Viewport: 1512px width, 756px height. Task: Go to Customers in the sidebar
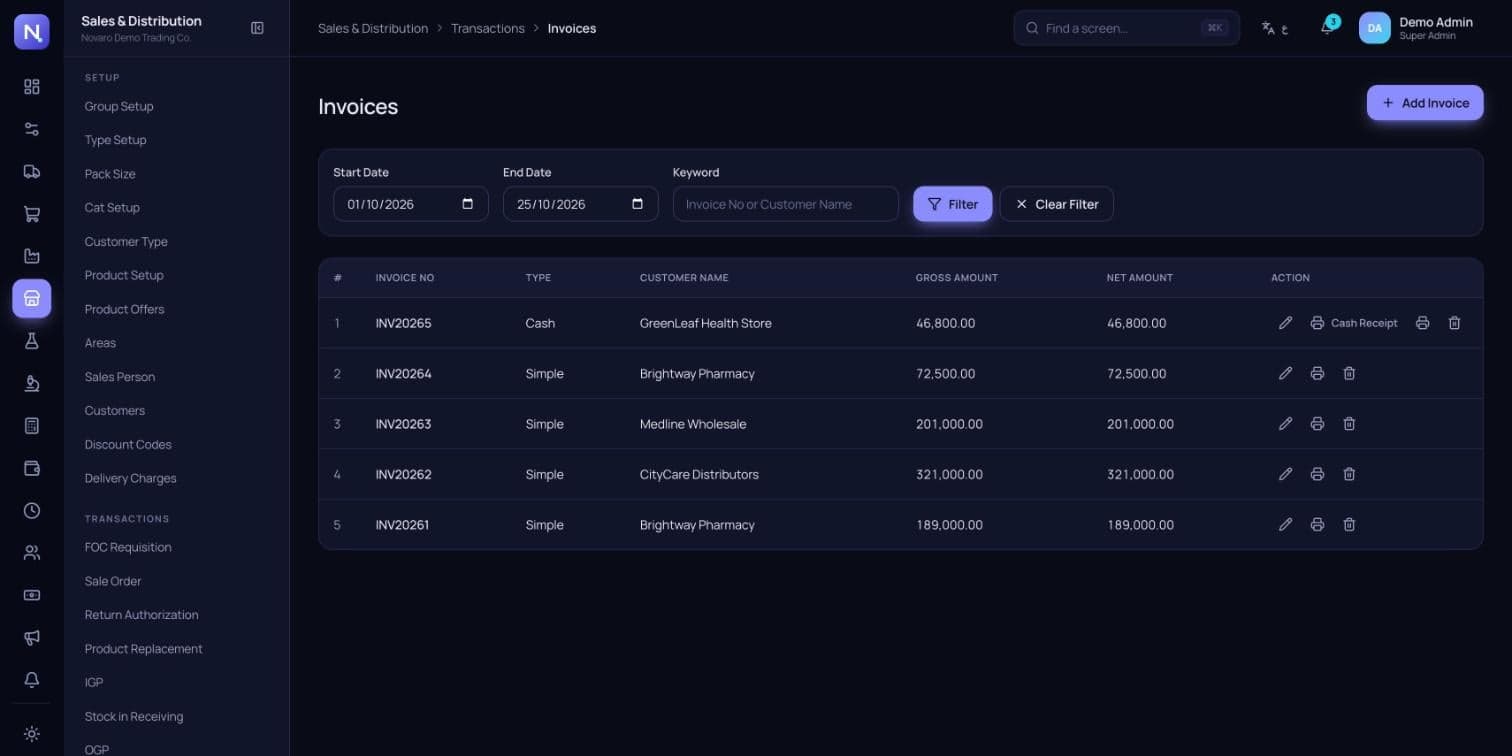point(115,410)
